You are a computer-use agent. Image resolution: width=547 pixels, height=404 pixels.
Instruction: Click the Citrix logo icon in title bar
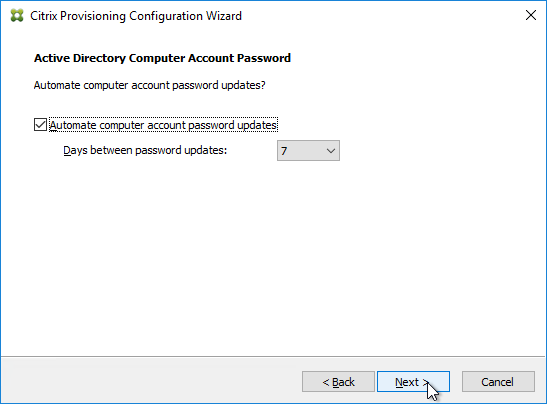[x=17, y=16]
